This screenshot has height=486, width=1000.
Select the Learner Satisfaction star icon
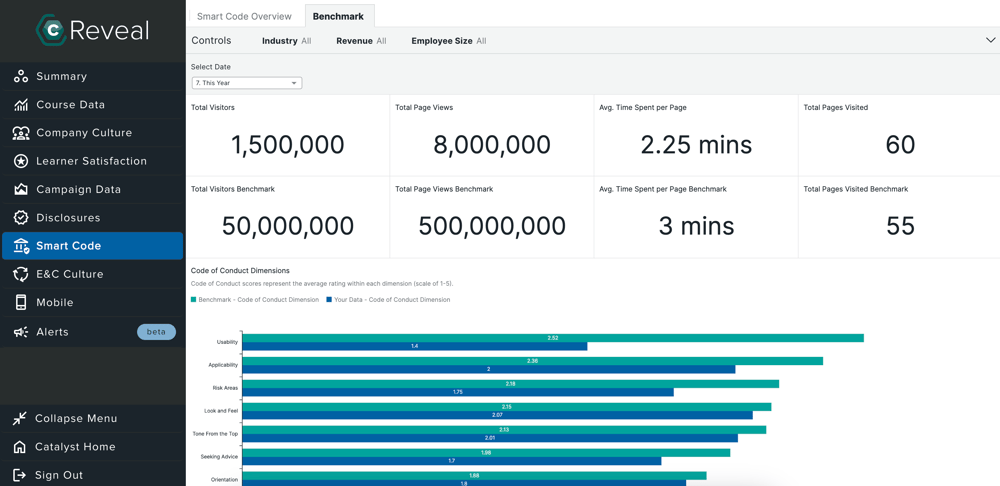20,161
